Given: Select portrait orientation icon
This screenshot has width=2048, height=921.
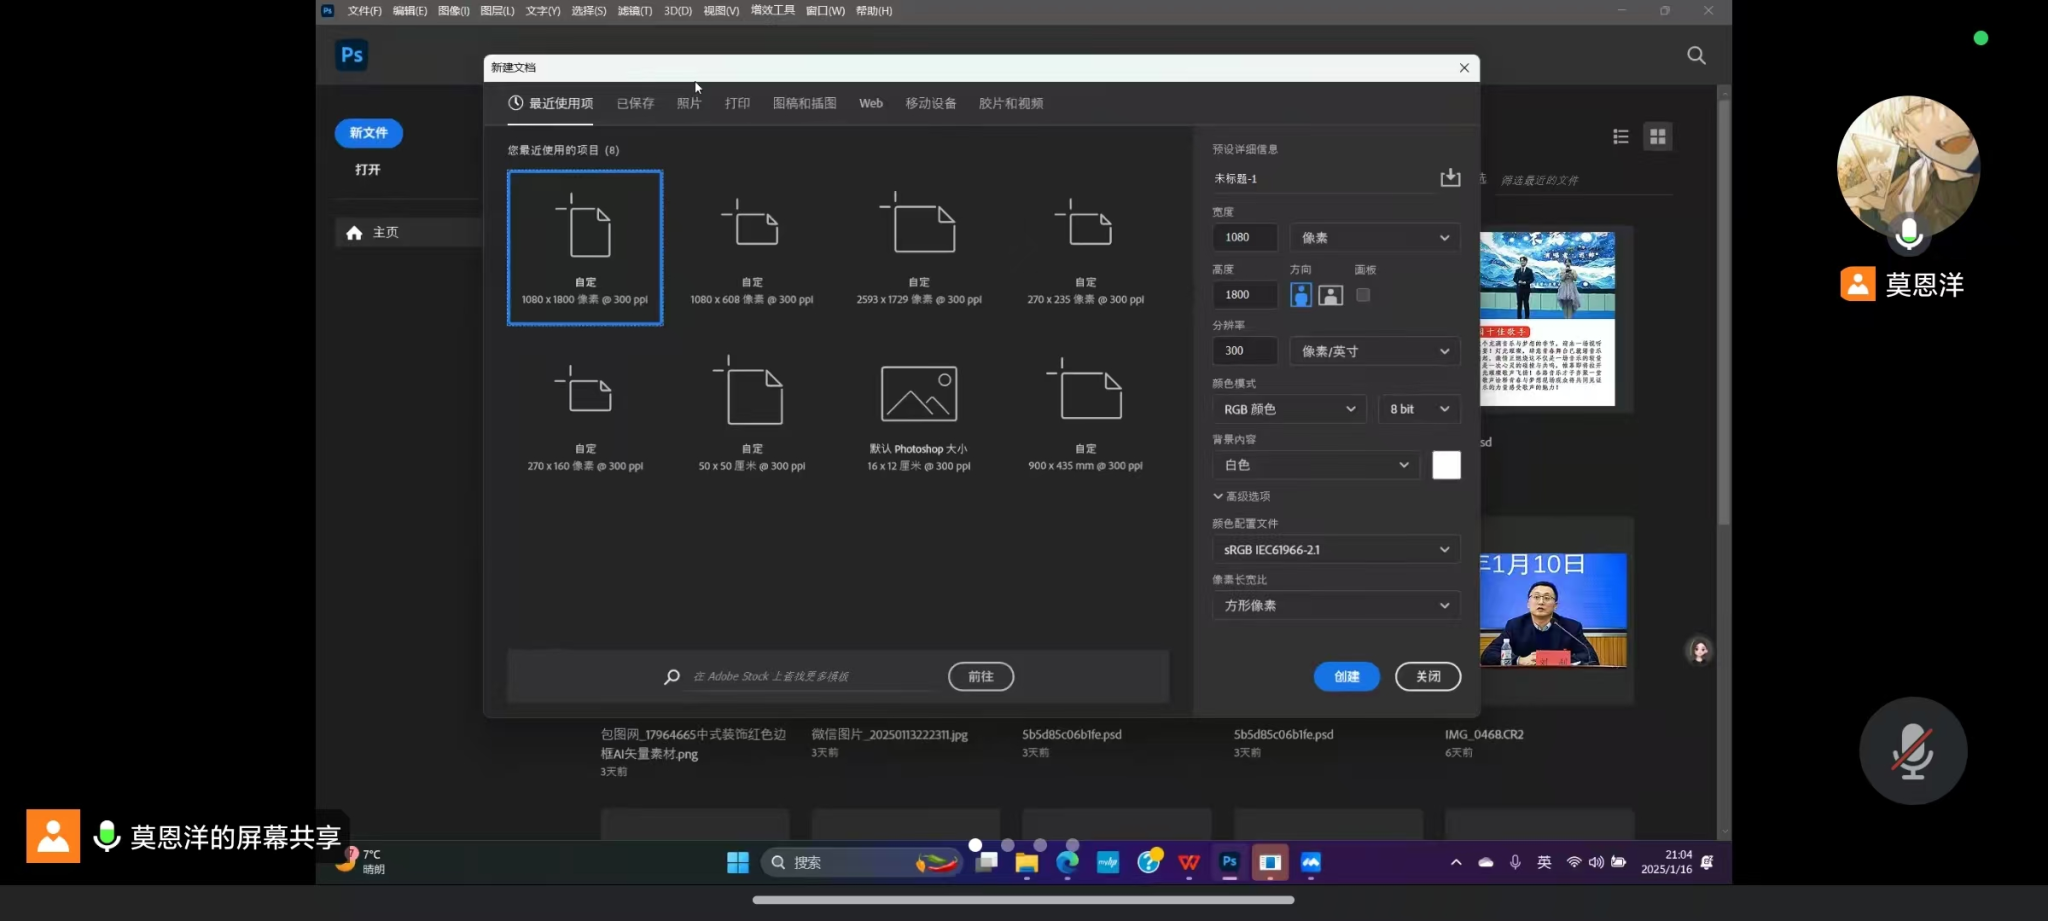Looking at the screenshot, I should pyautogui.click(x=1300, y=295).
